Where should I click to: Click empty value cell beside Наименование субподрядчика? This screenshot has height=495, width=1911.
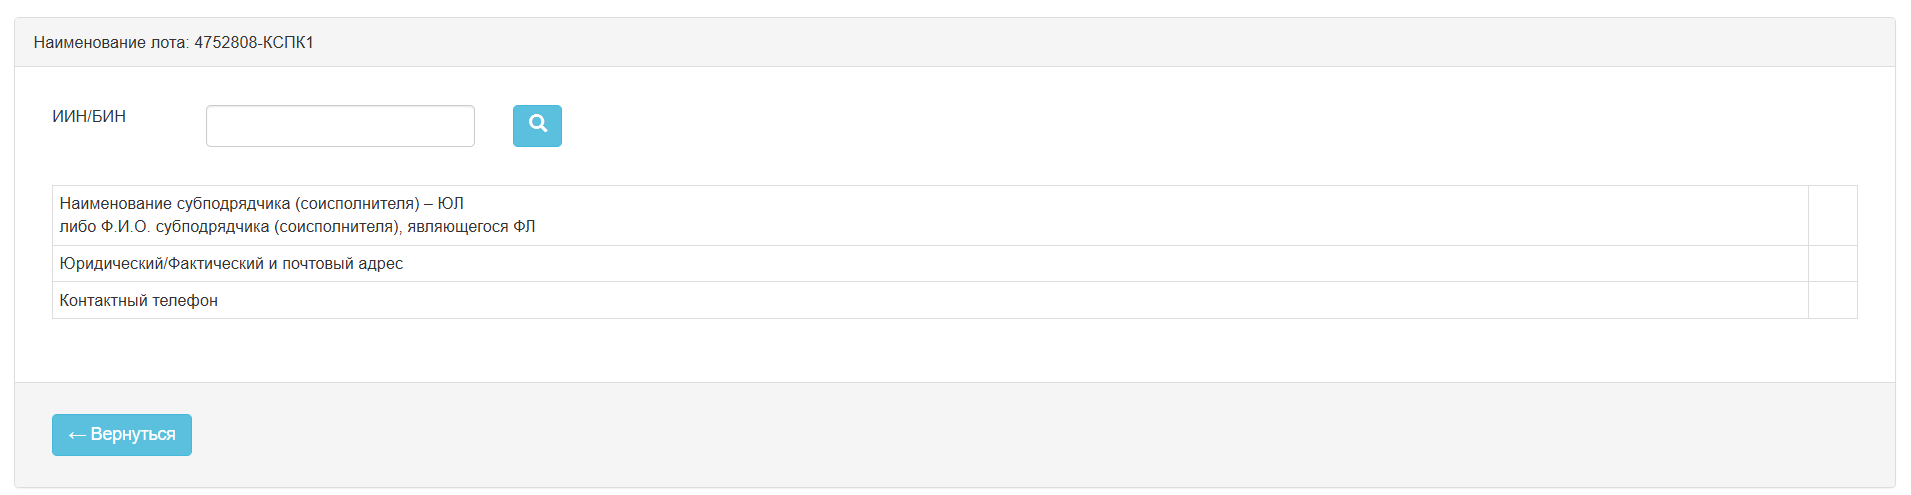click(x=1832, y=215)
